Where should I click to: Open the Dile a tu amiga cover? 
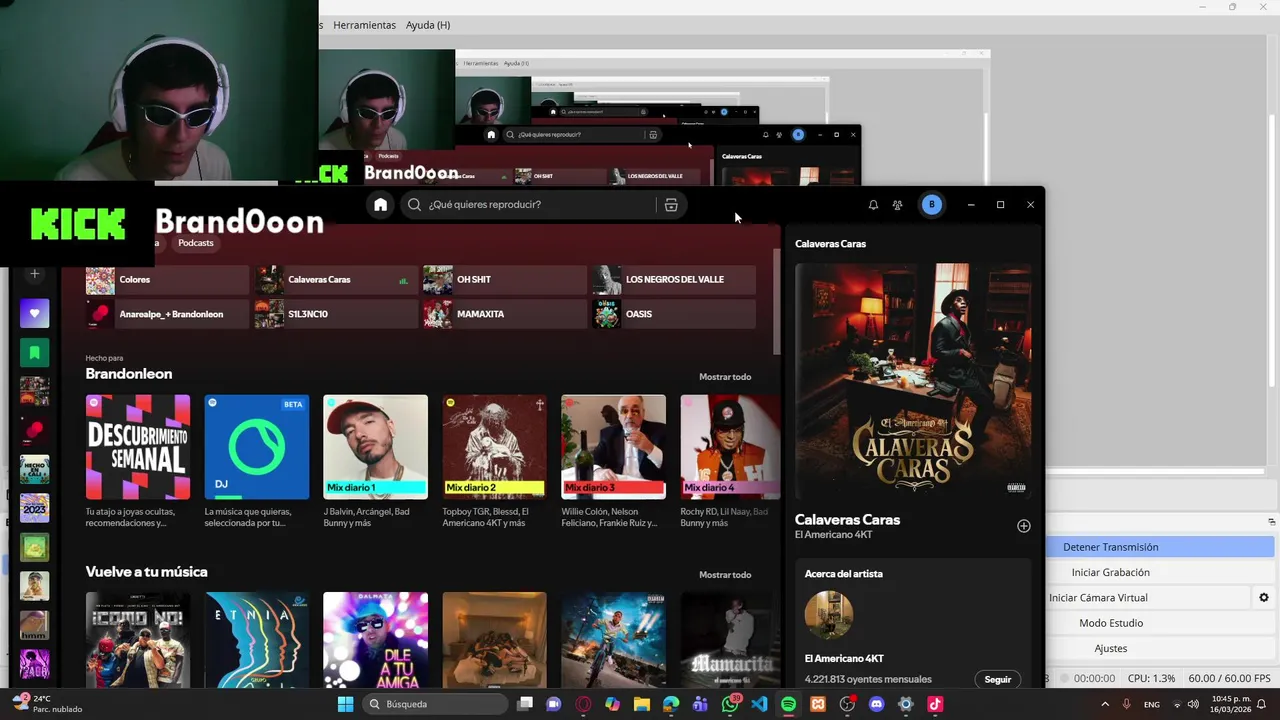coord(376,640)
